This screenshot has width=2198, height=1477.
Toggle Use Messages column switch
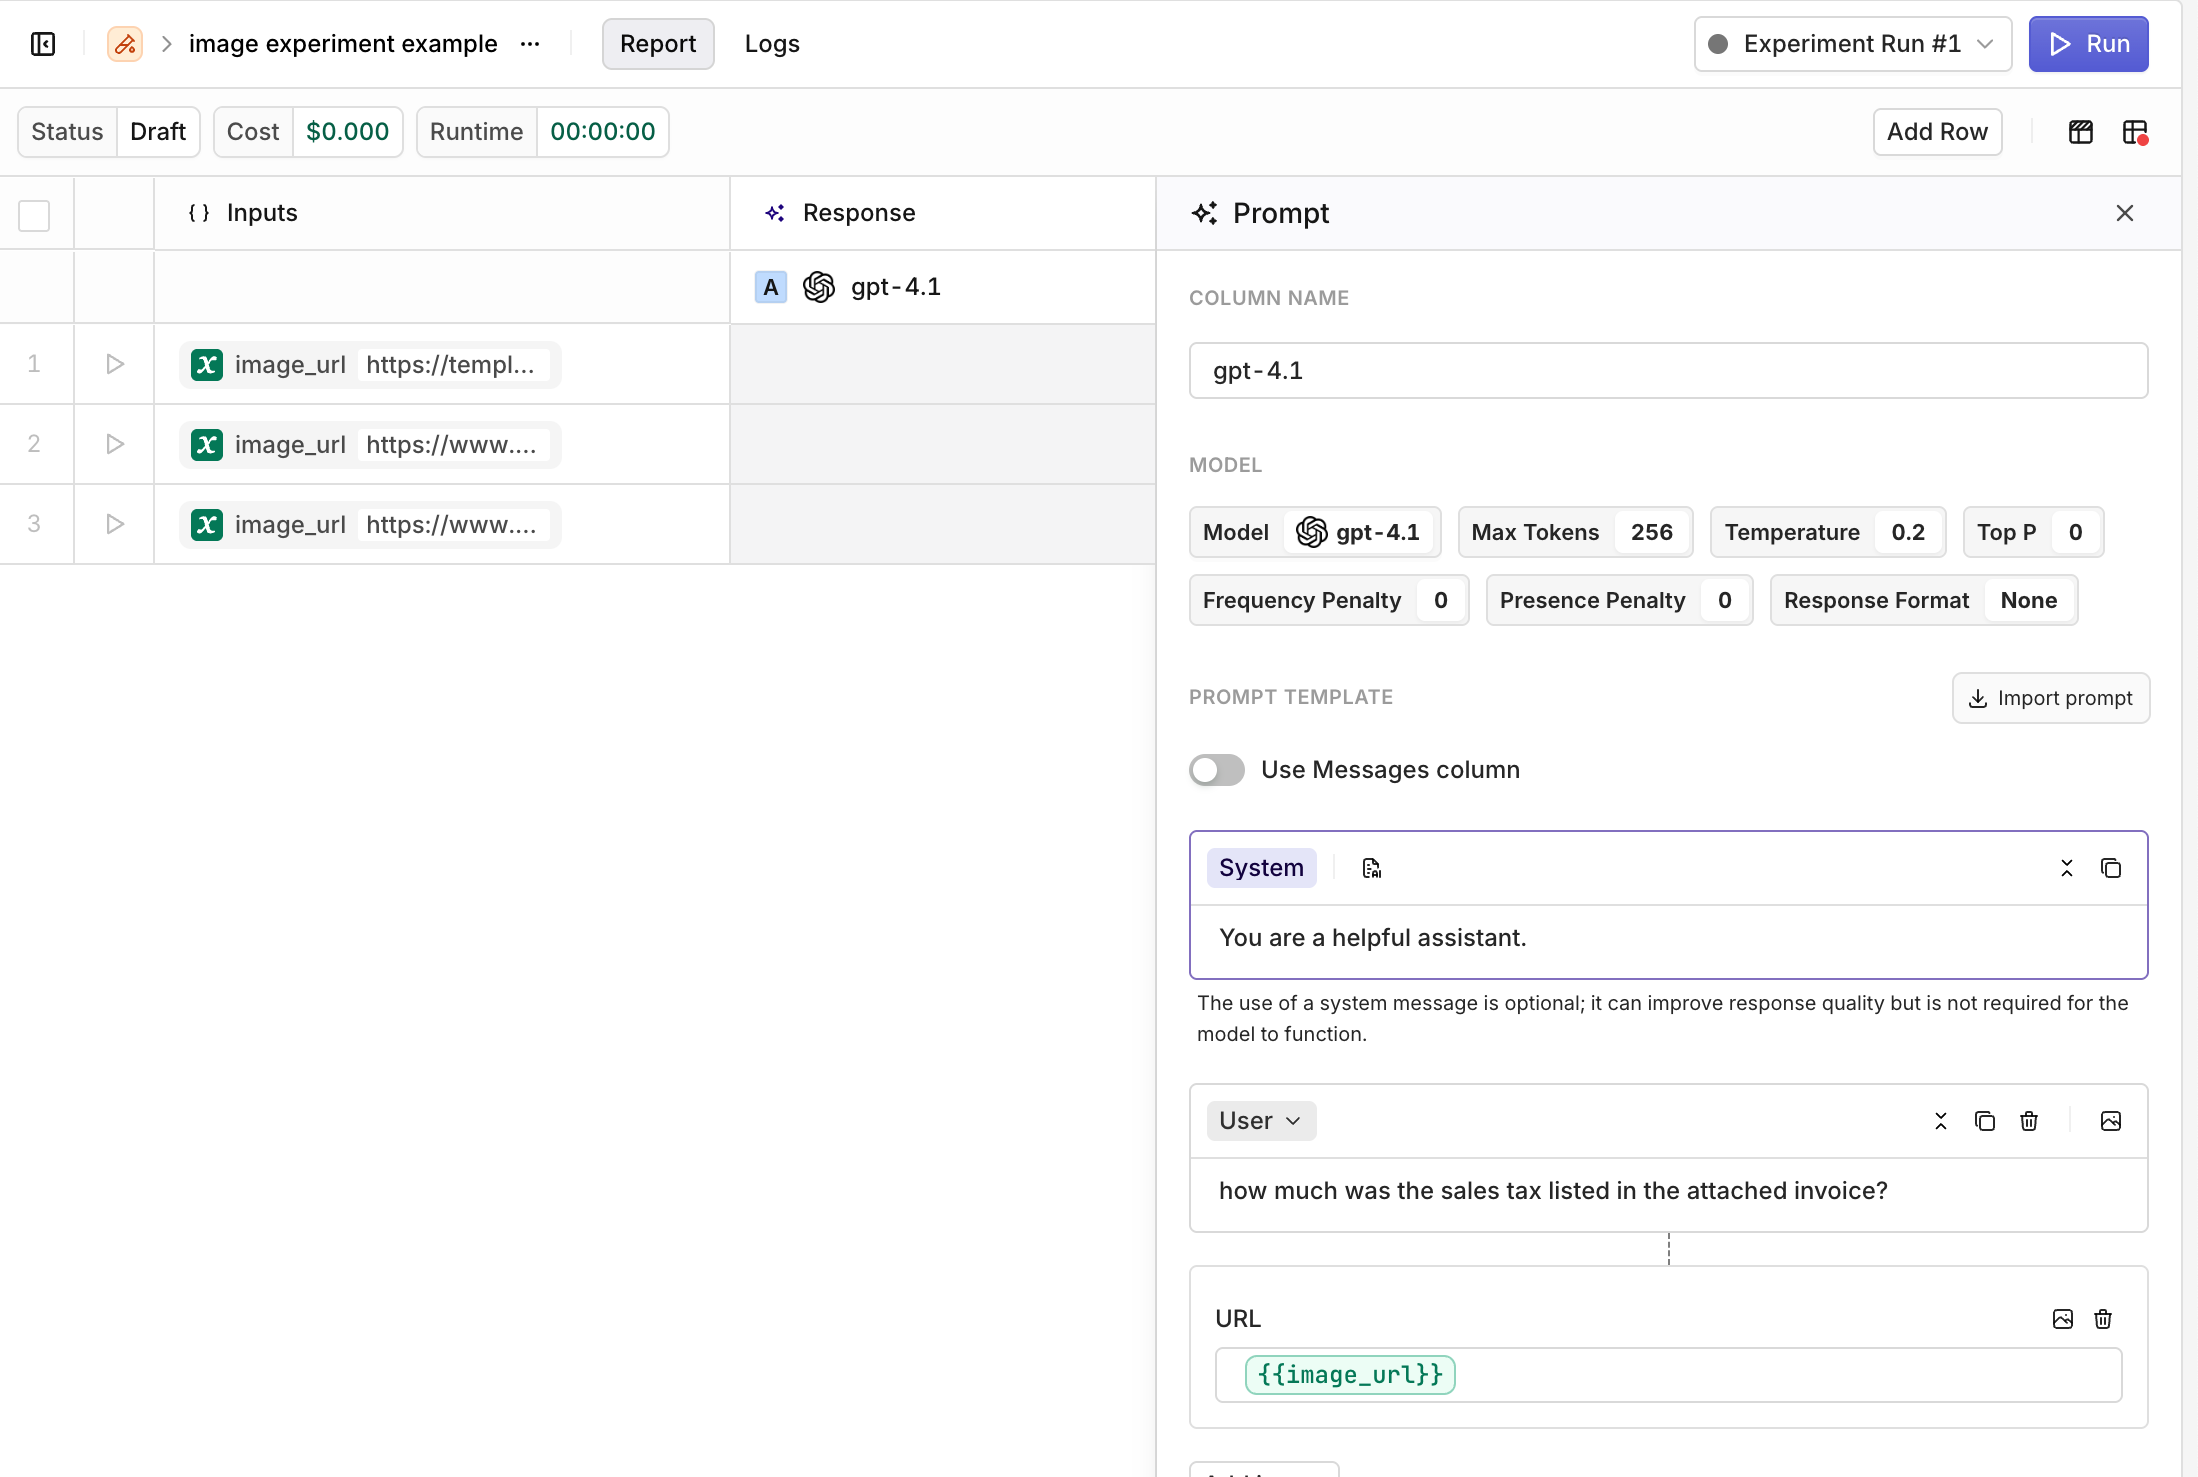click(1216, 770)
